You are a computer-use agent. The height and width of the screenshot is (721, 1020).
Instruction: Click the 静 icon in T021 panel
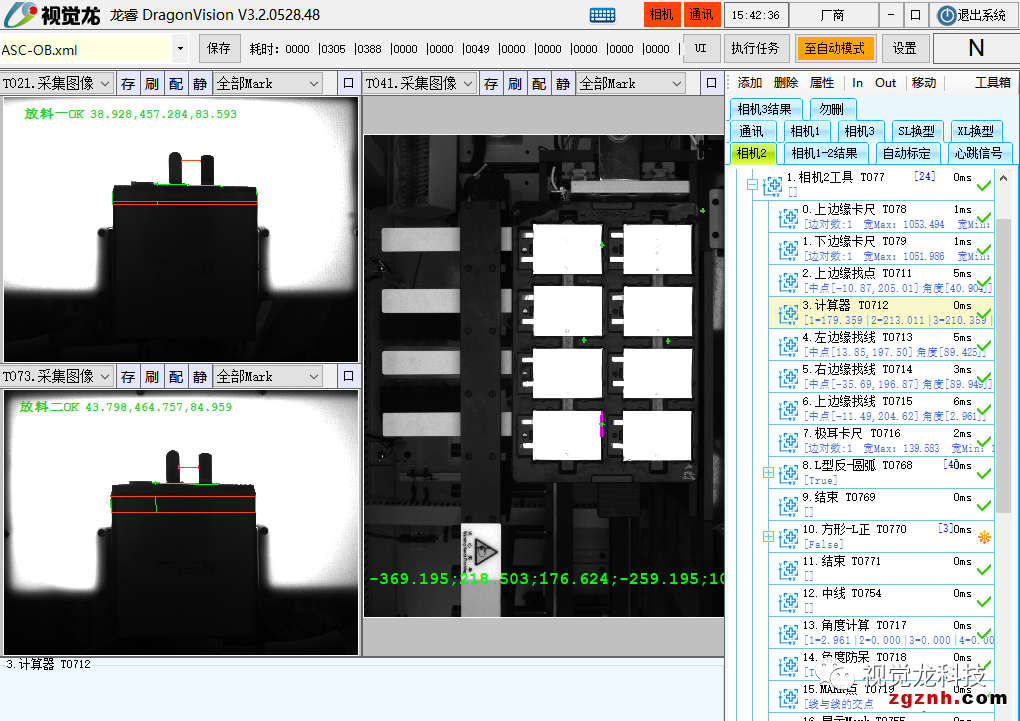(x=200, y=84)
